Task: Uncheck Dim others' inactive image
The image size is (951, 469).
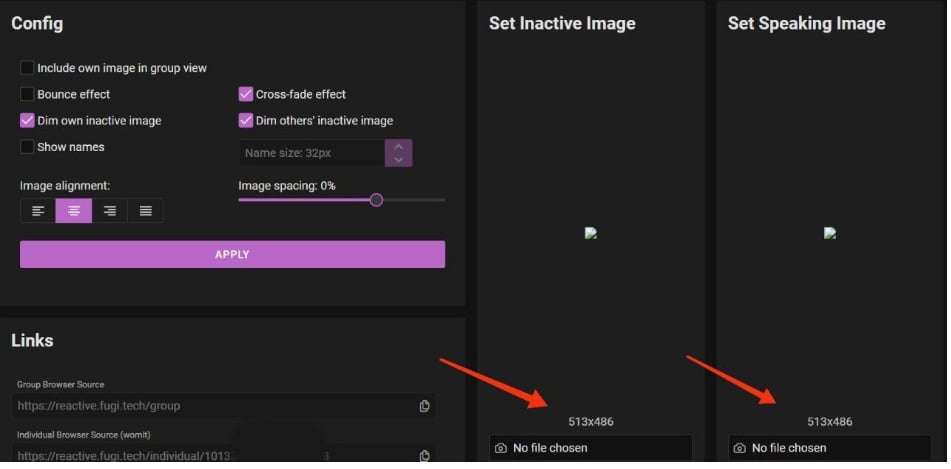Action: pyautogui.click(x=246, y=120)
